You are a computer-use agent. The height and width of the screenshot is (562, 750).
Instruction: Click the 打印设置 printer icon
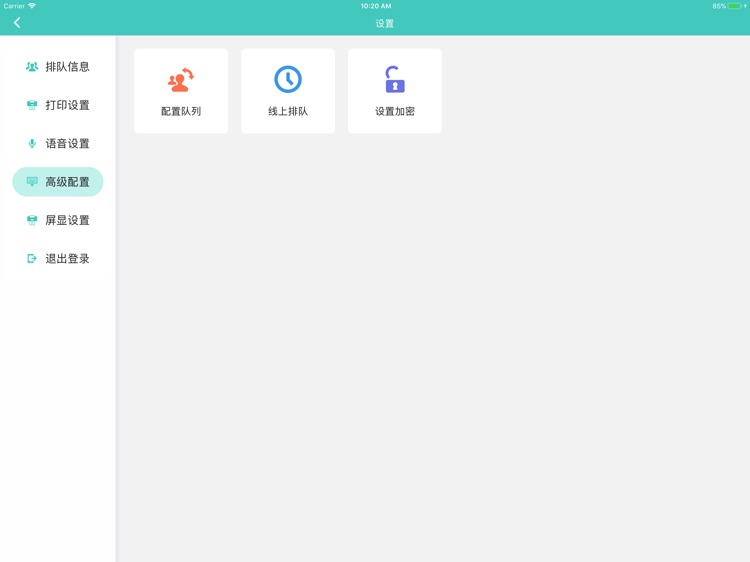click(32, 105)
